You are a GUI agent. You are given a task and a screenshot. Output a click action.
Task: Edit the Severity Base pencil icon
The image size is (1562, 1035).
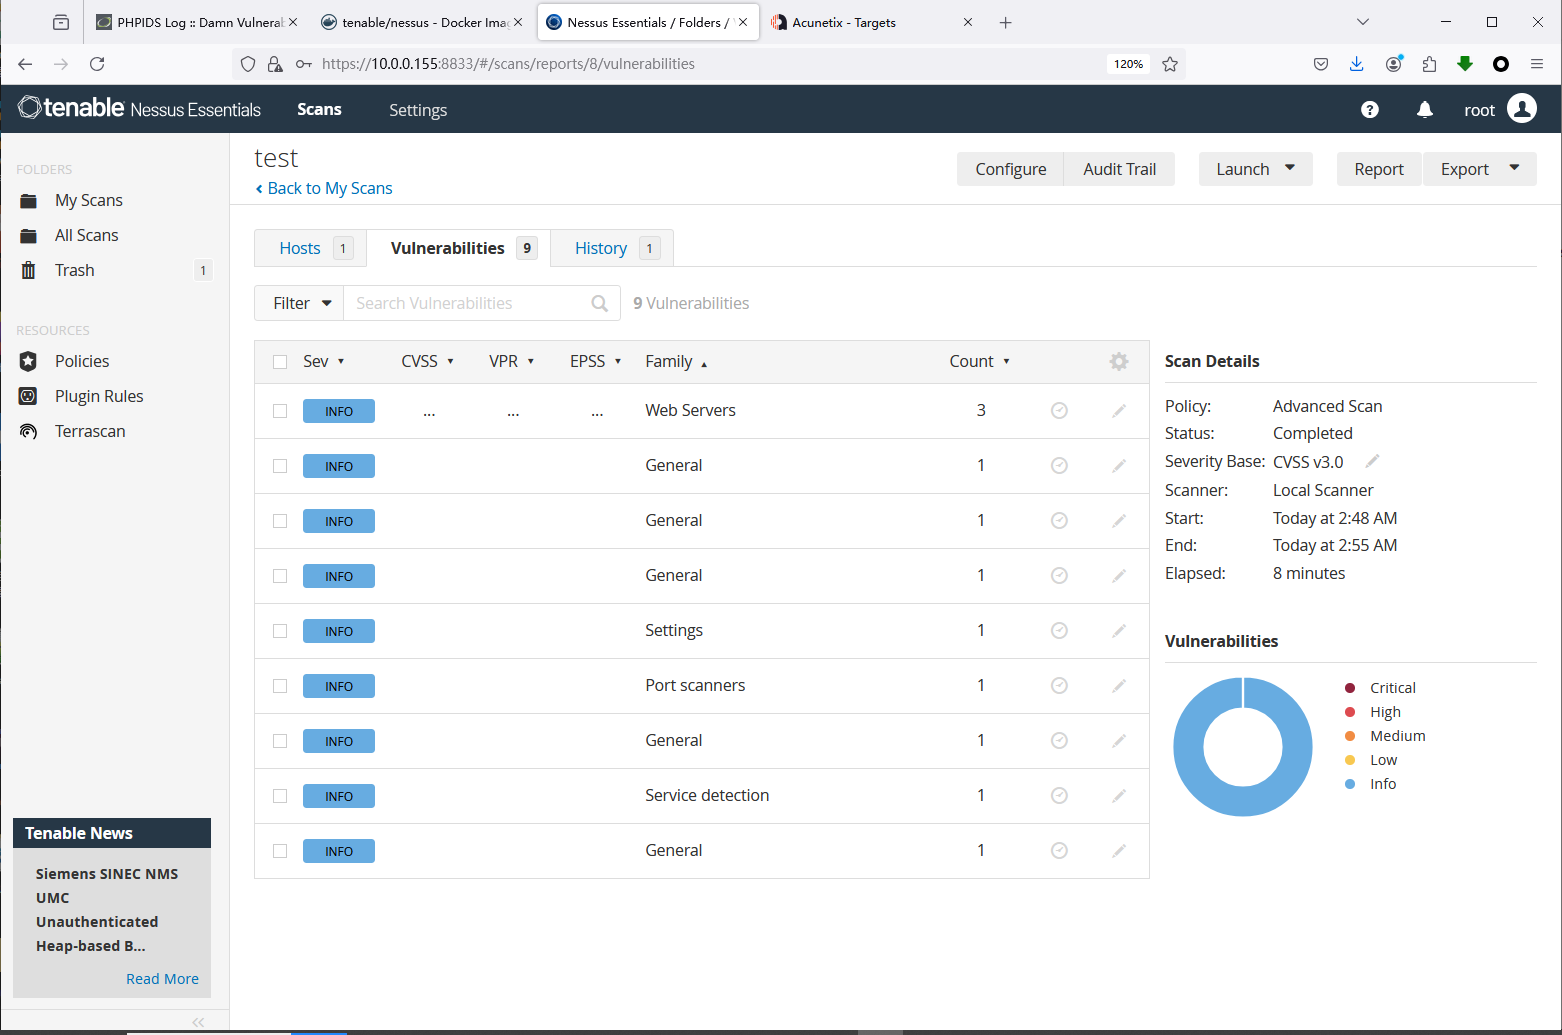[1373, 461]
